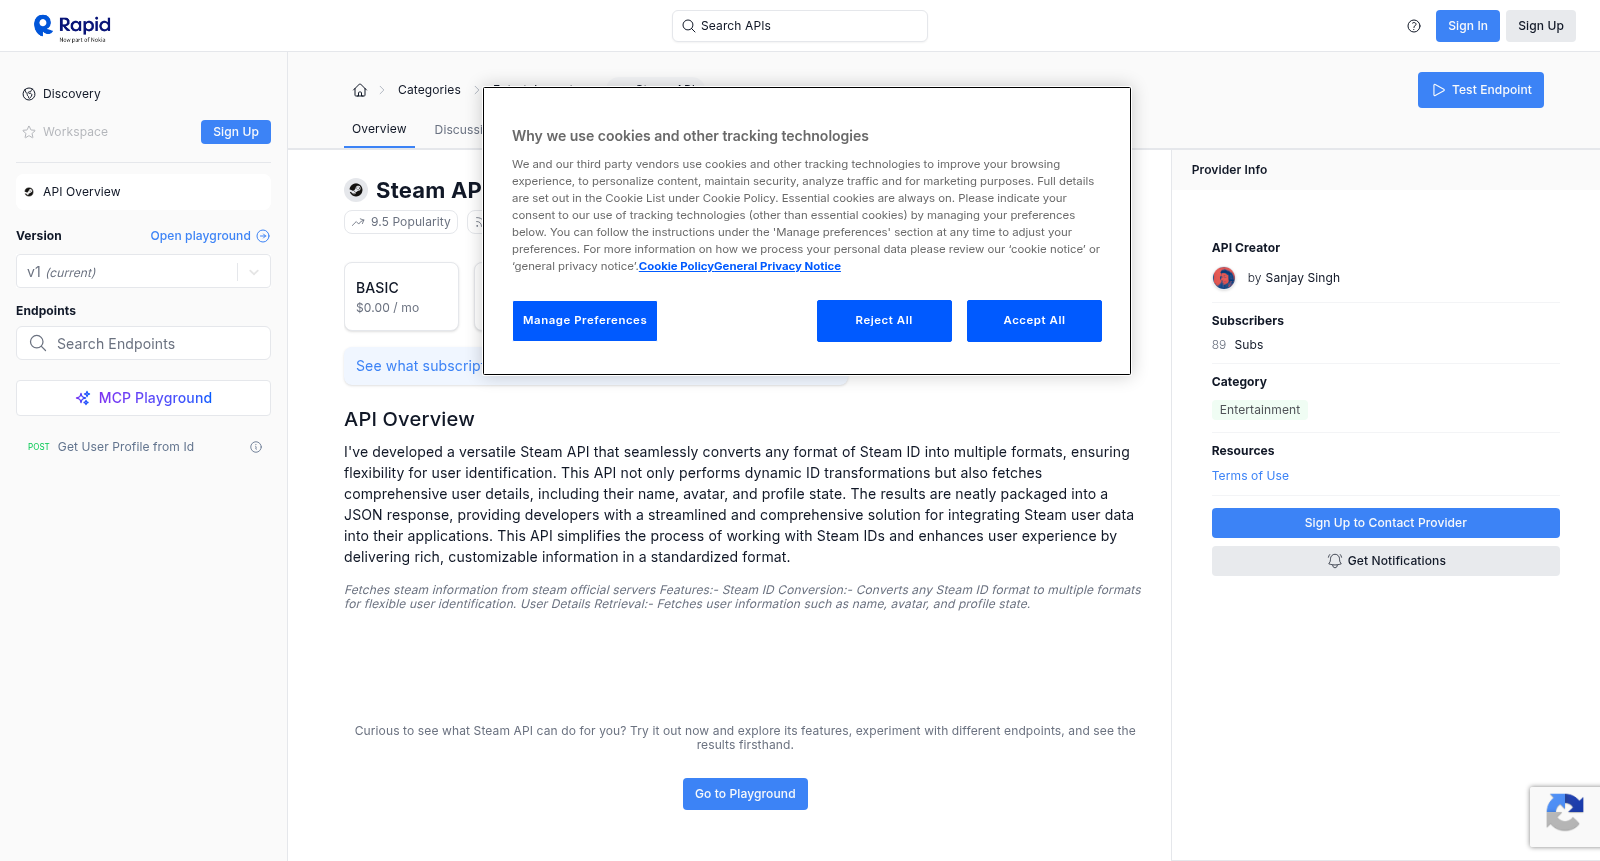Open the Rapid logo homepage
This screenshot has height=861, width=1600.
click(72, 27)
